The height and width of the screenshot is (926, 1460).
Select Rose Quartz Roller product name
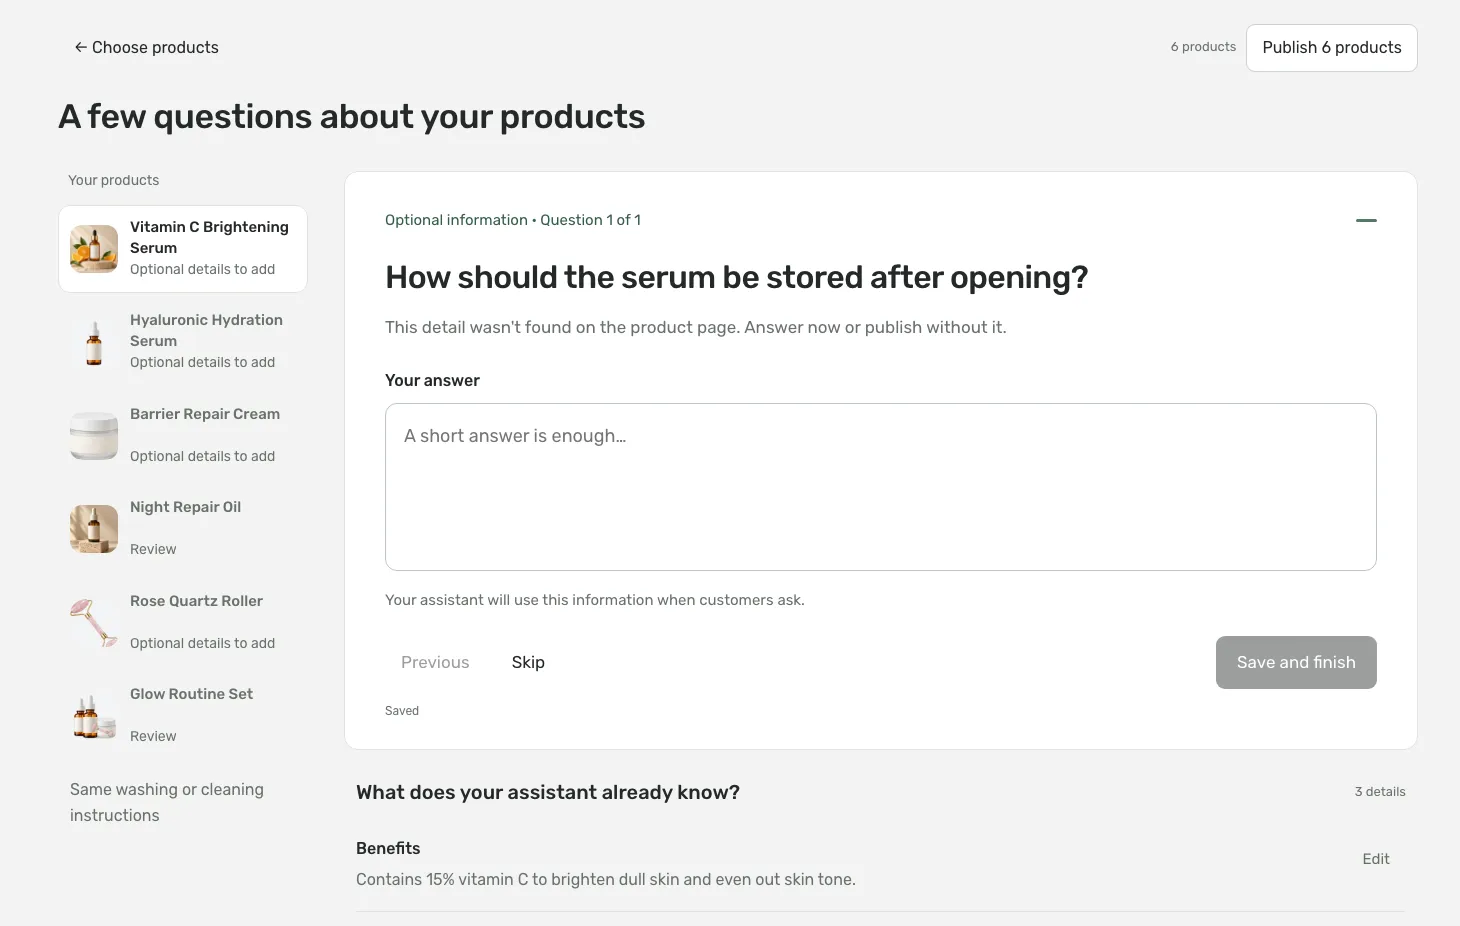click(x=197, y=601)
